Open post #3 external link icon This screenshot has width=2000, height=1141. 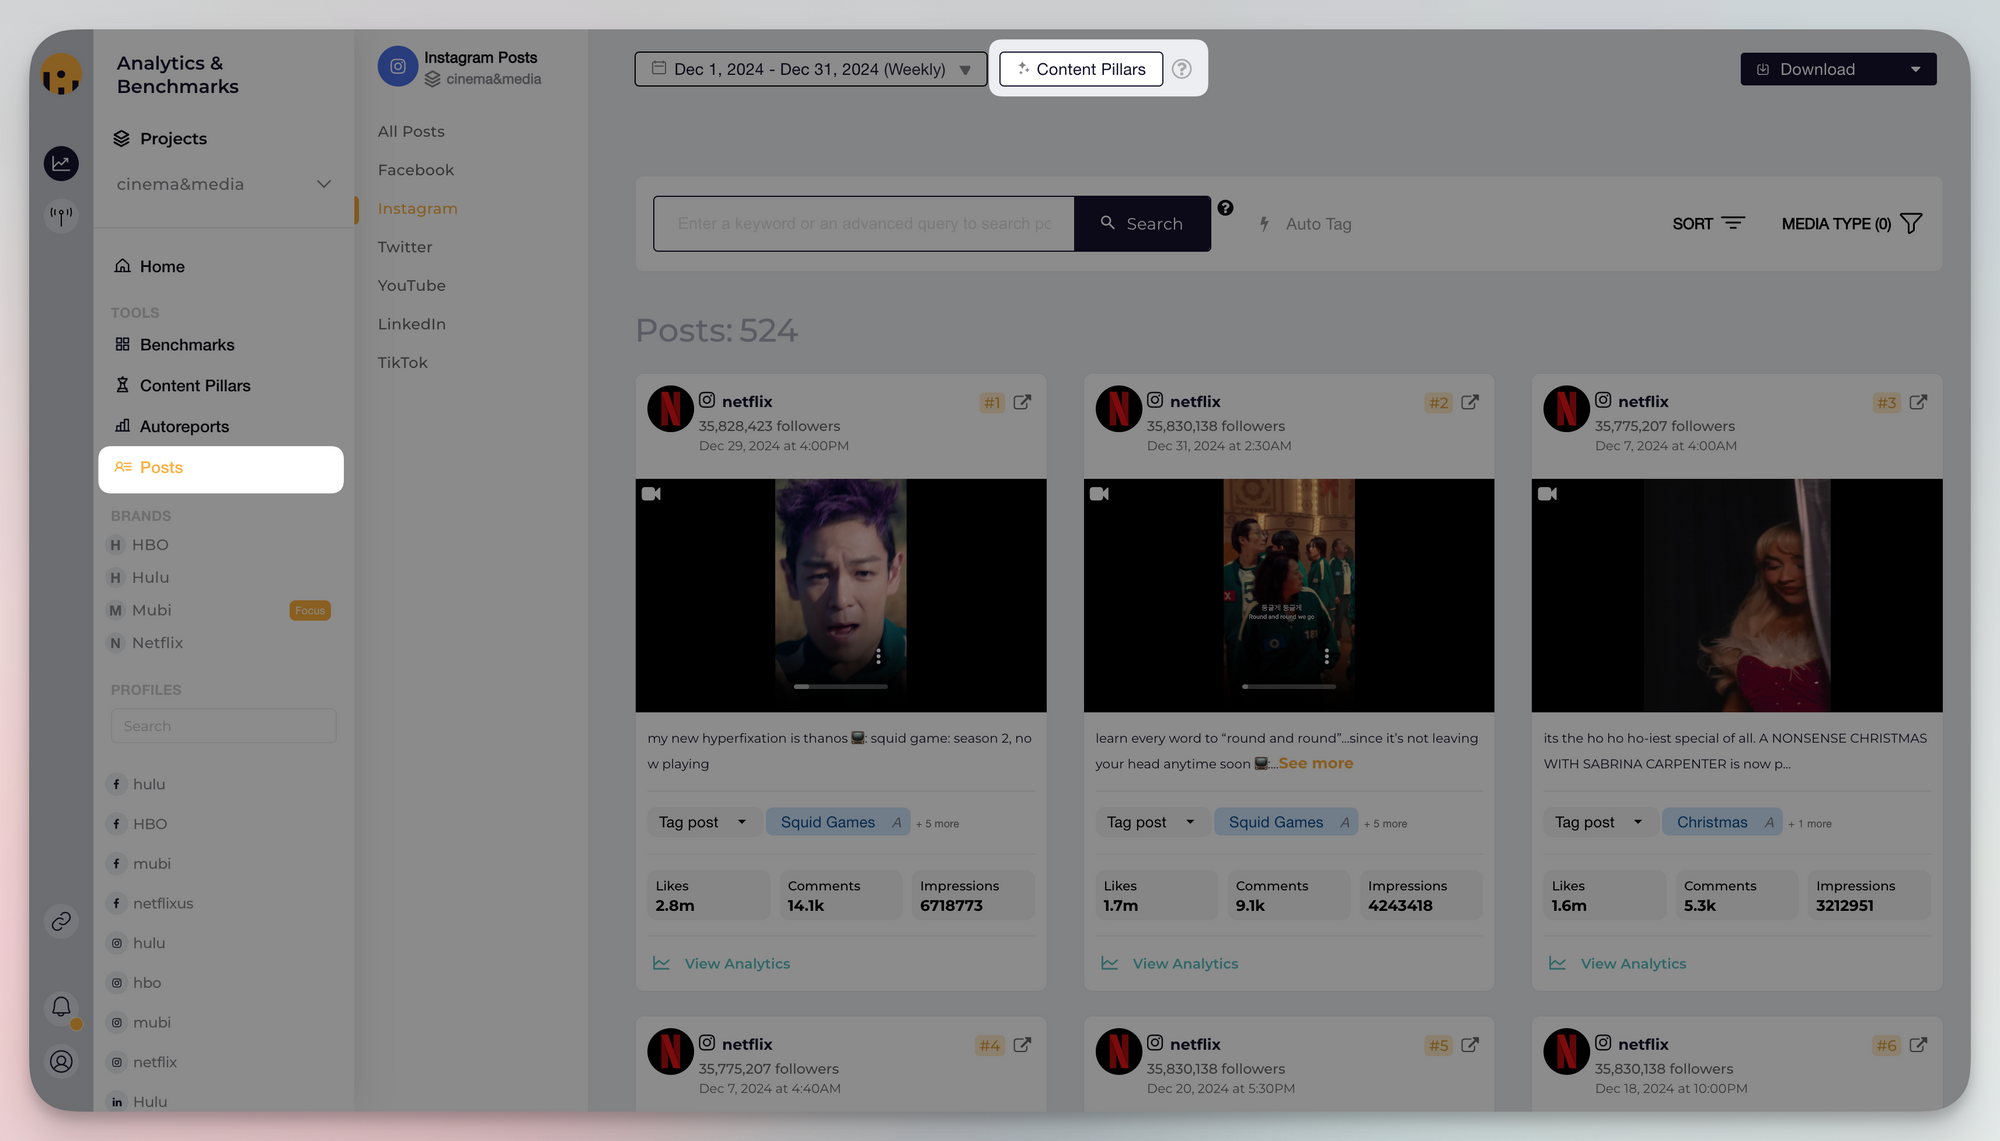point(1918,402)
